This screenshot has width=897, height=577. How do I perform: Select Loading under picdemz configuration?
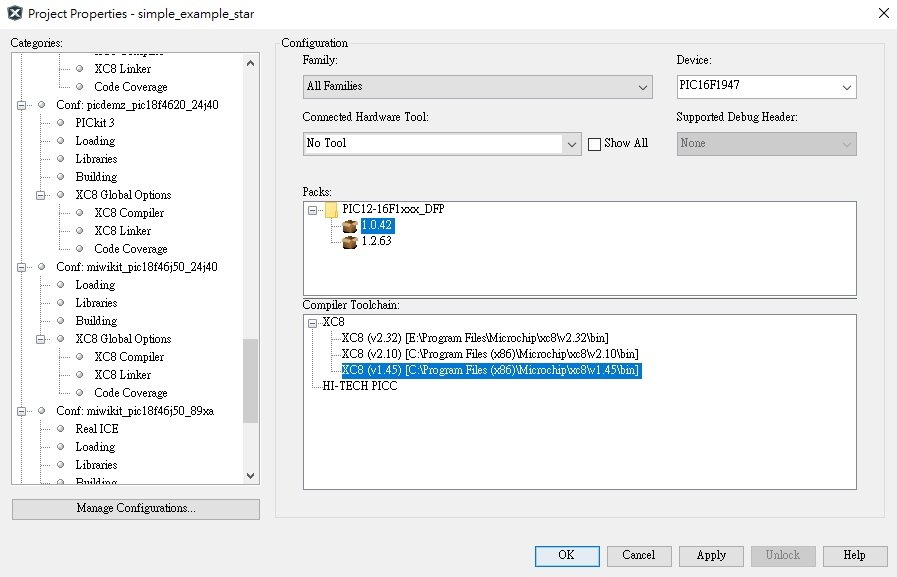(x=95, y=141)
